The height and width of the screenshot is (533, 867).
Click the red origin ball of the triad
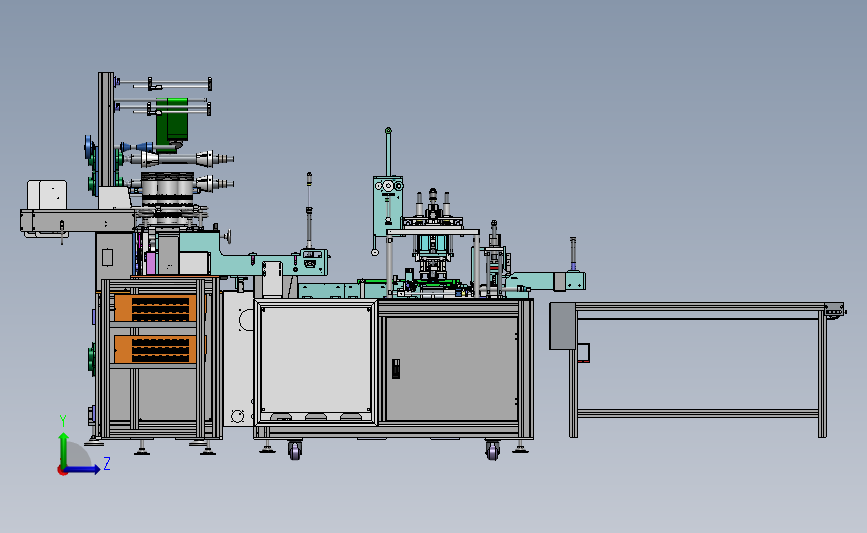62,471
